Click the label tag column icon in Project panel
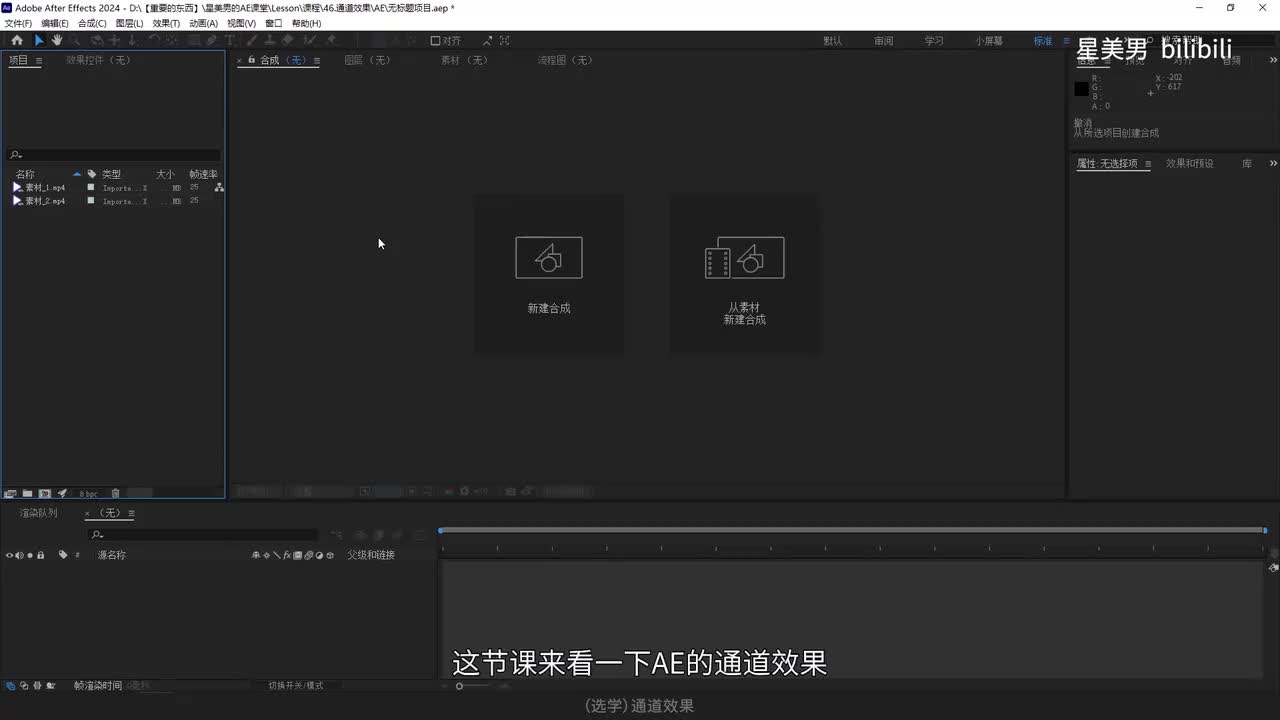Image resolution: width=1280 pixels, height=720 pixels. pyautogui.click(x=92, y=174)
